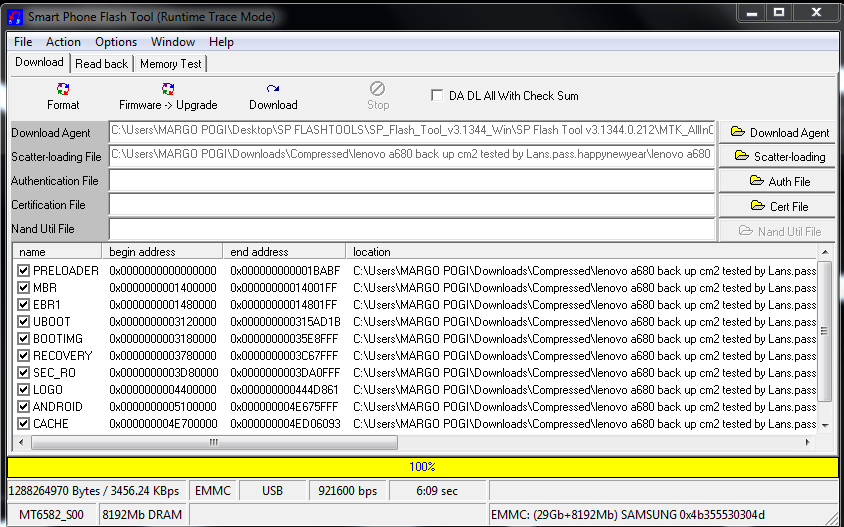Screen dimensions: 844x527
Task: Click the horizontal scrollbar left arrow
Action: 21,442
